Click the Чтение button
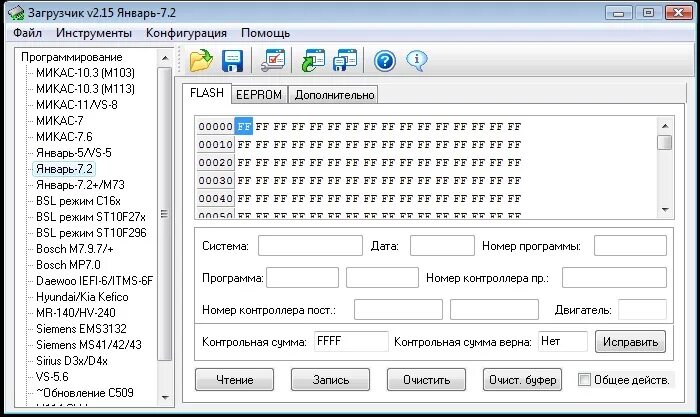The image size is (700, 417). (234, 379)
